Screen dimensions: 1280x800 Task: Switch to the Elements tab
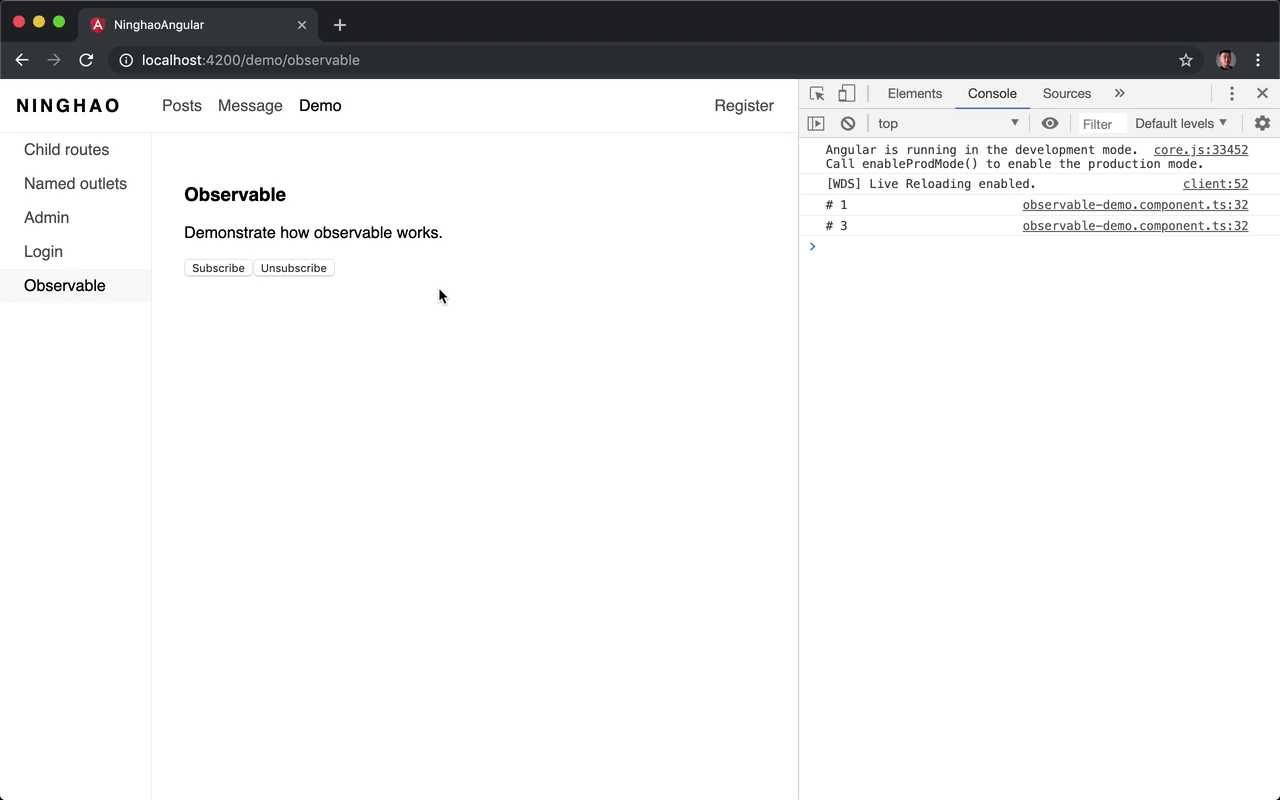[x=914, y=93]
